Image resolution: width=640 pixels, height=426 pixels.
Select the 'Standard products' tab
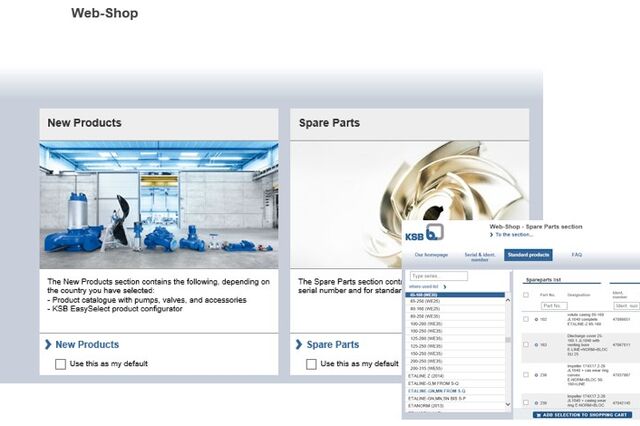coord(528,255)
